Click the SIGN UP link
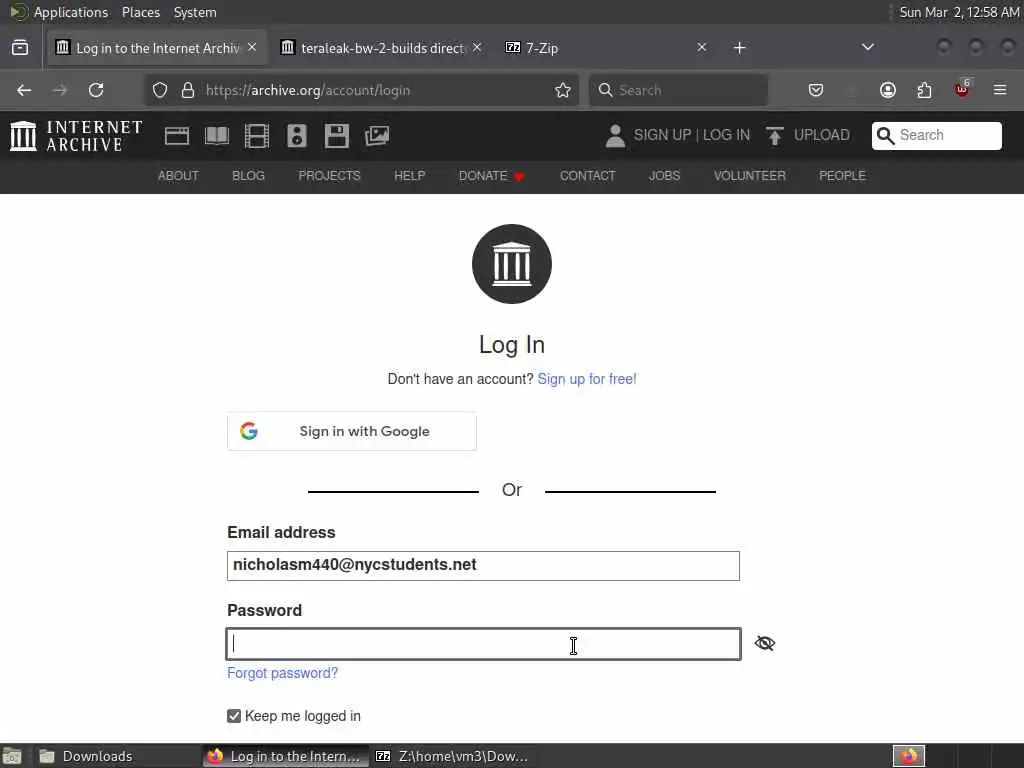 coord(662,135)
